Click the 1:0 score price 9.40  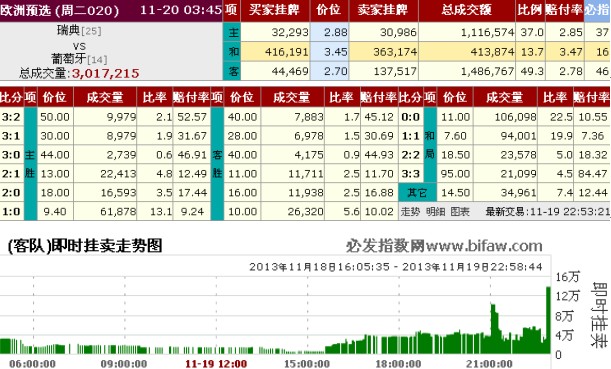(55, 212)
